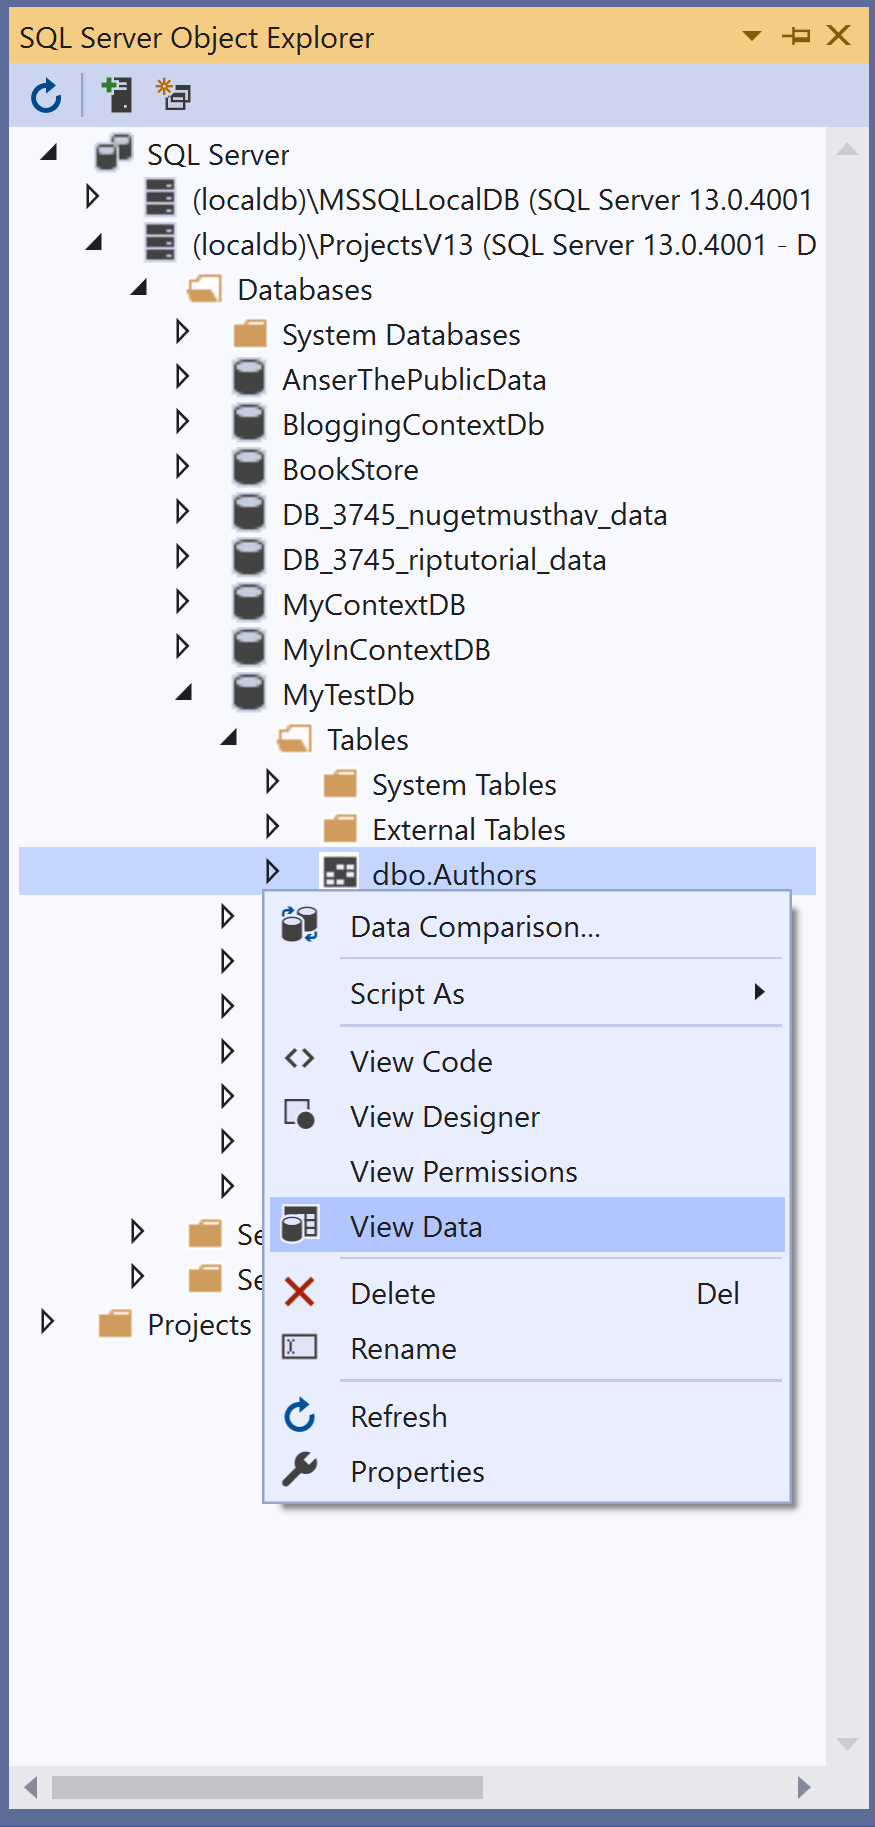Click the Add SQL Server toolbar icon
Viewport: 875px width, 1827px height.
point(117,95)
